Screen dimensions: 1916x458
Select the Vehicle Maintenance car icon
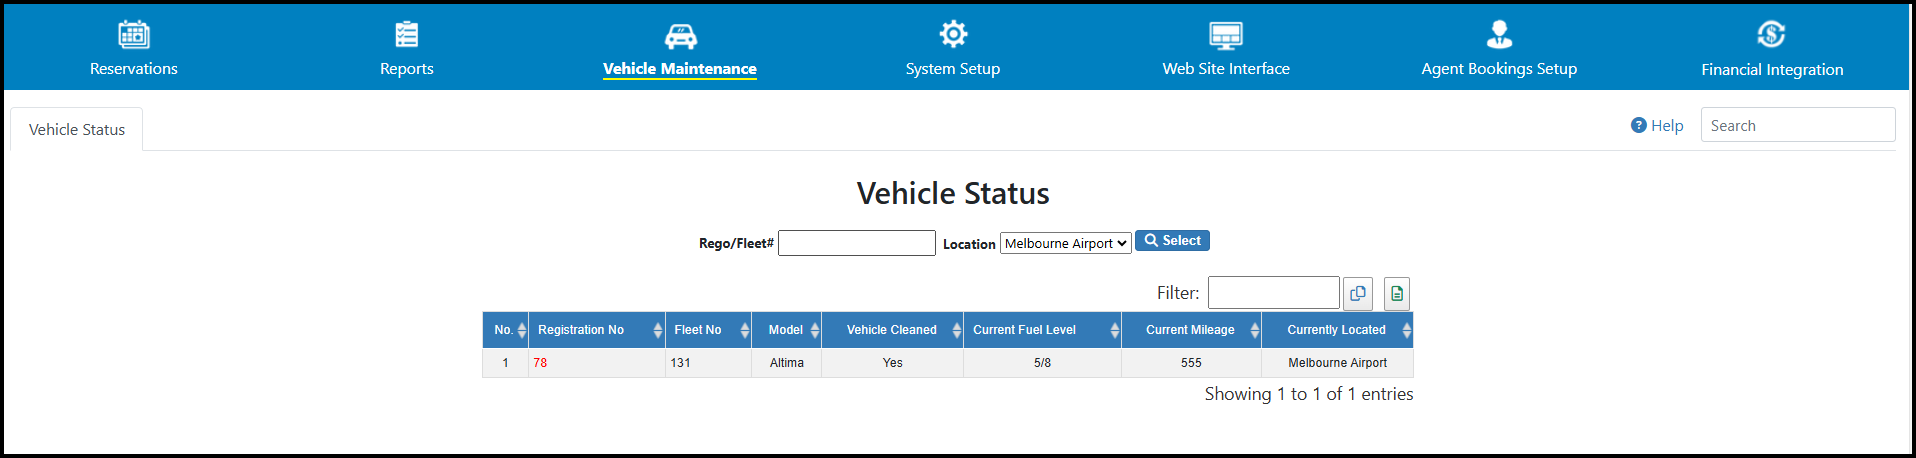tap(680, 36)
